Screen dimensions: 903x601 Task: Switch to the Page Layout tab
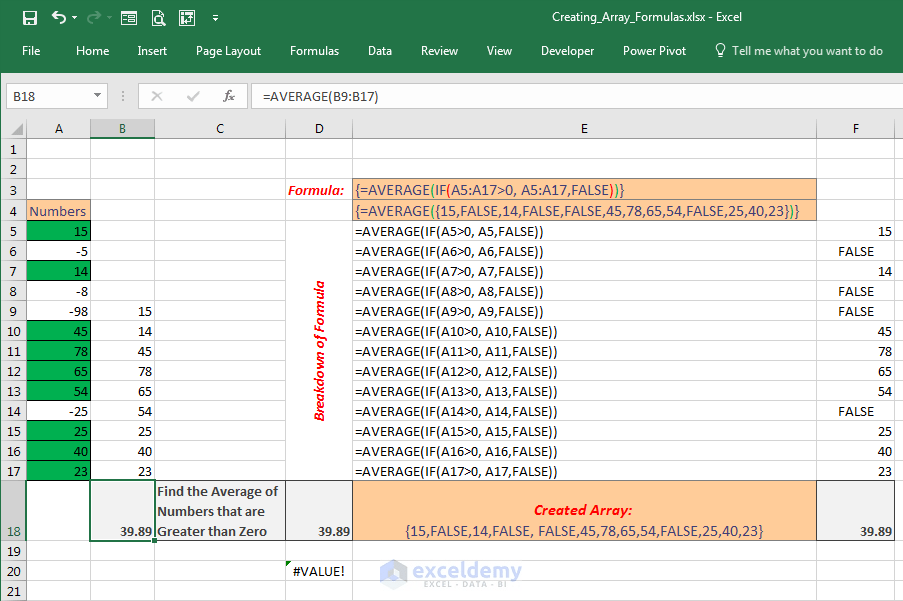pos(228,51)
